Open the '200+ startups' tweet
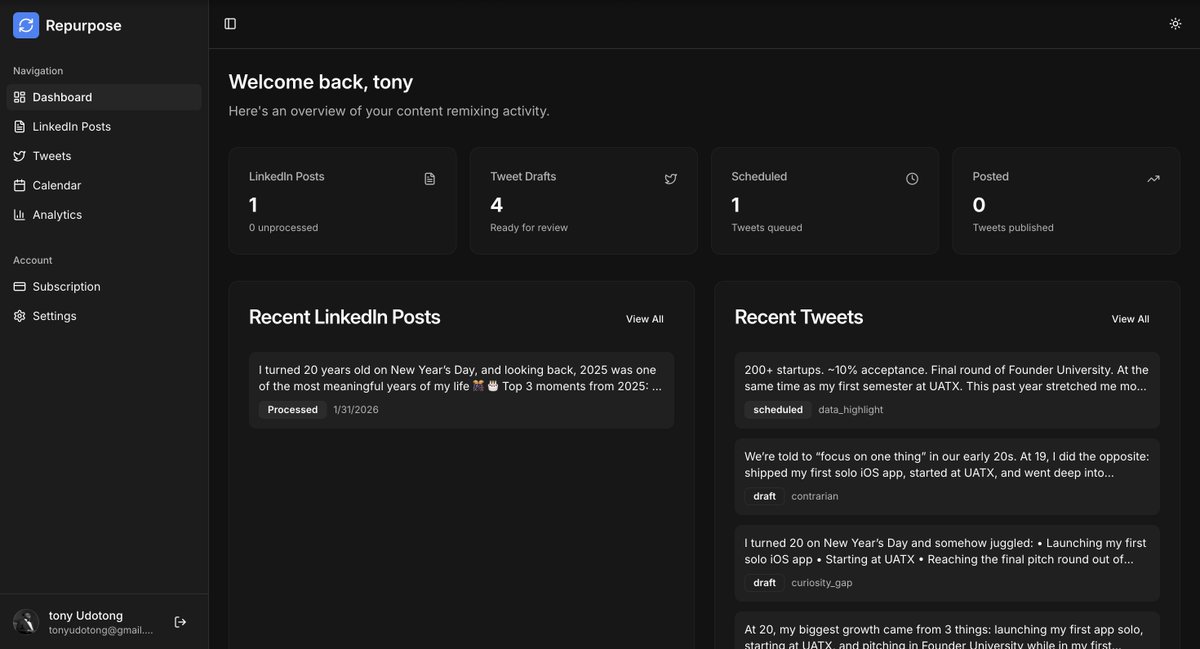Viewport: 1200px width, 649px height. 947,390
